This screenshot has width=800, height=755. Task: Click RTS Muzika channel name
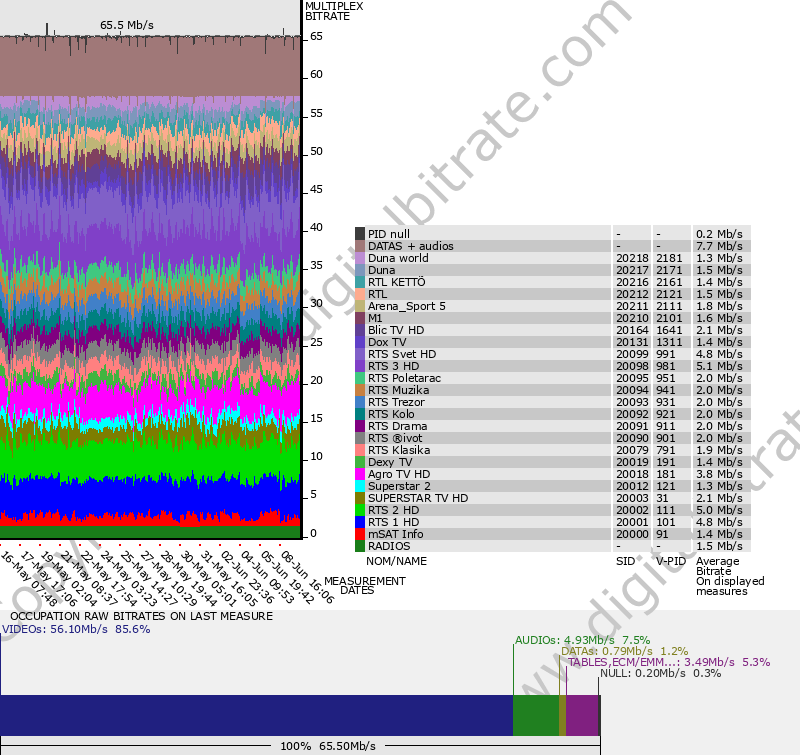(398, 390)
